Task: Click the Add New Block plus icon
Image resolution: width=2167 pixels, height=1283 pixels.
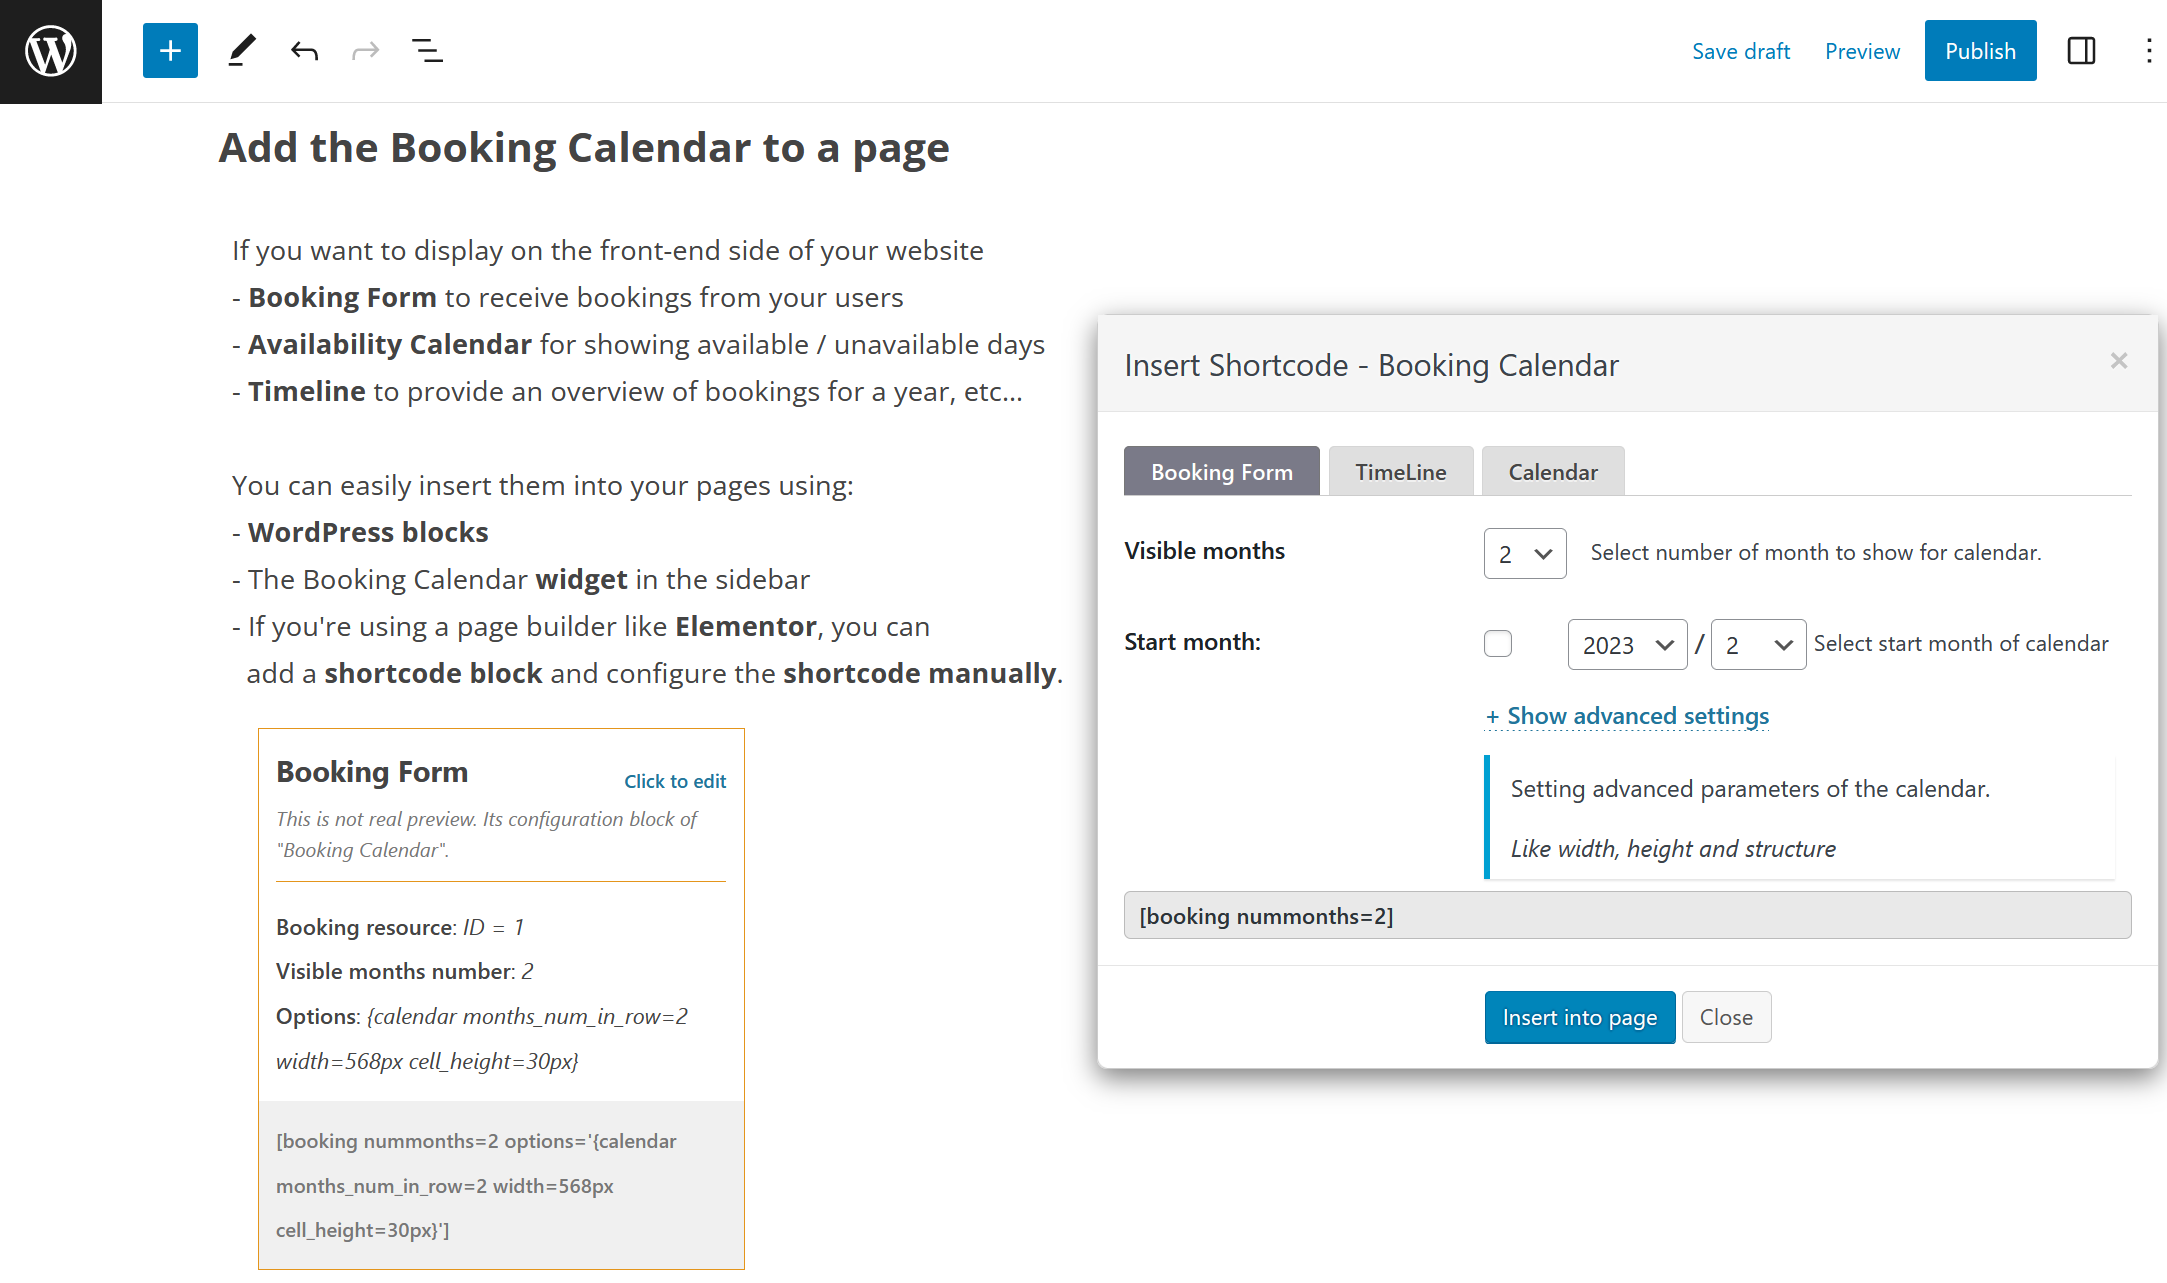Action: 170,50
